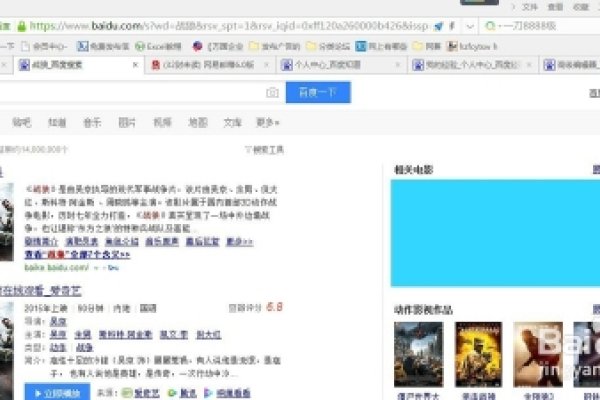
Task: Click the camera image search icon
Action: point(272,92)
